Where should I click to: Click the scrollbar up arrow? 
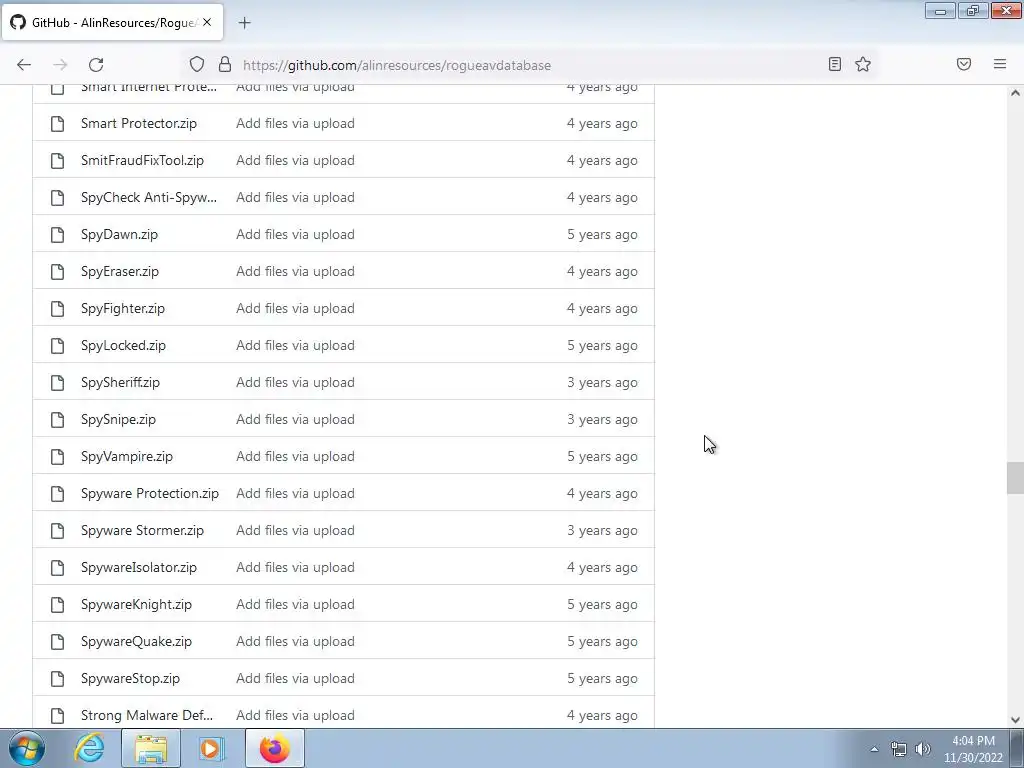coord(1015,93)
